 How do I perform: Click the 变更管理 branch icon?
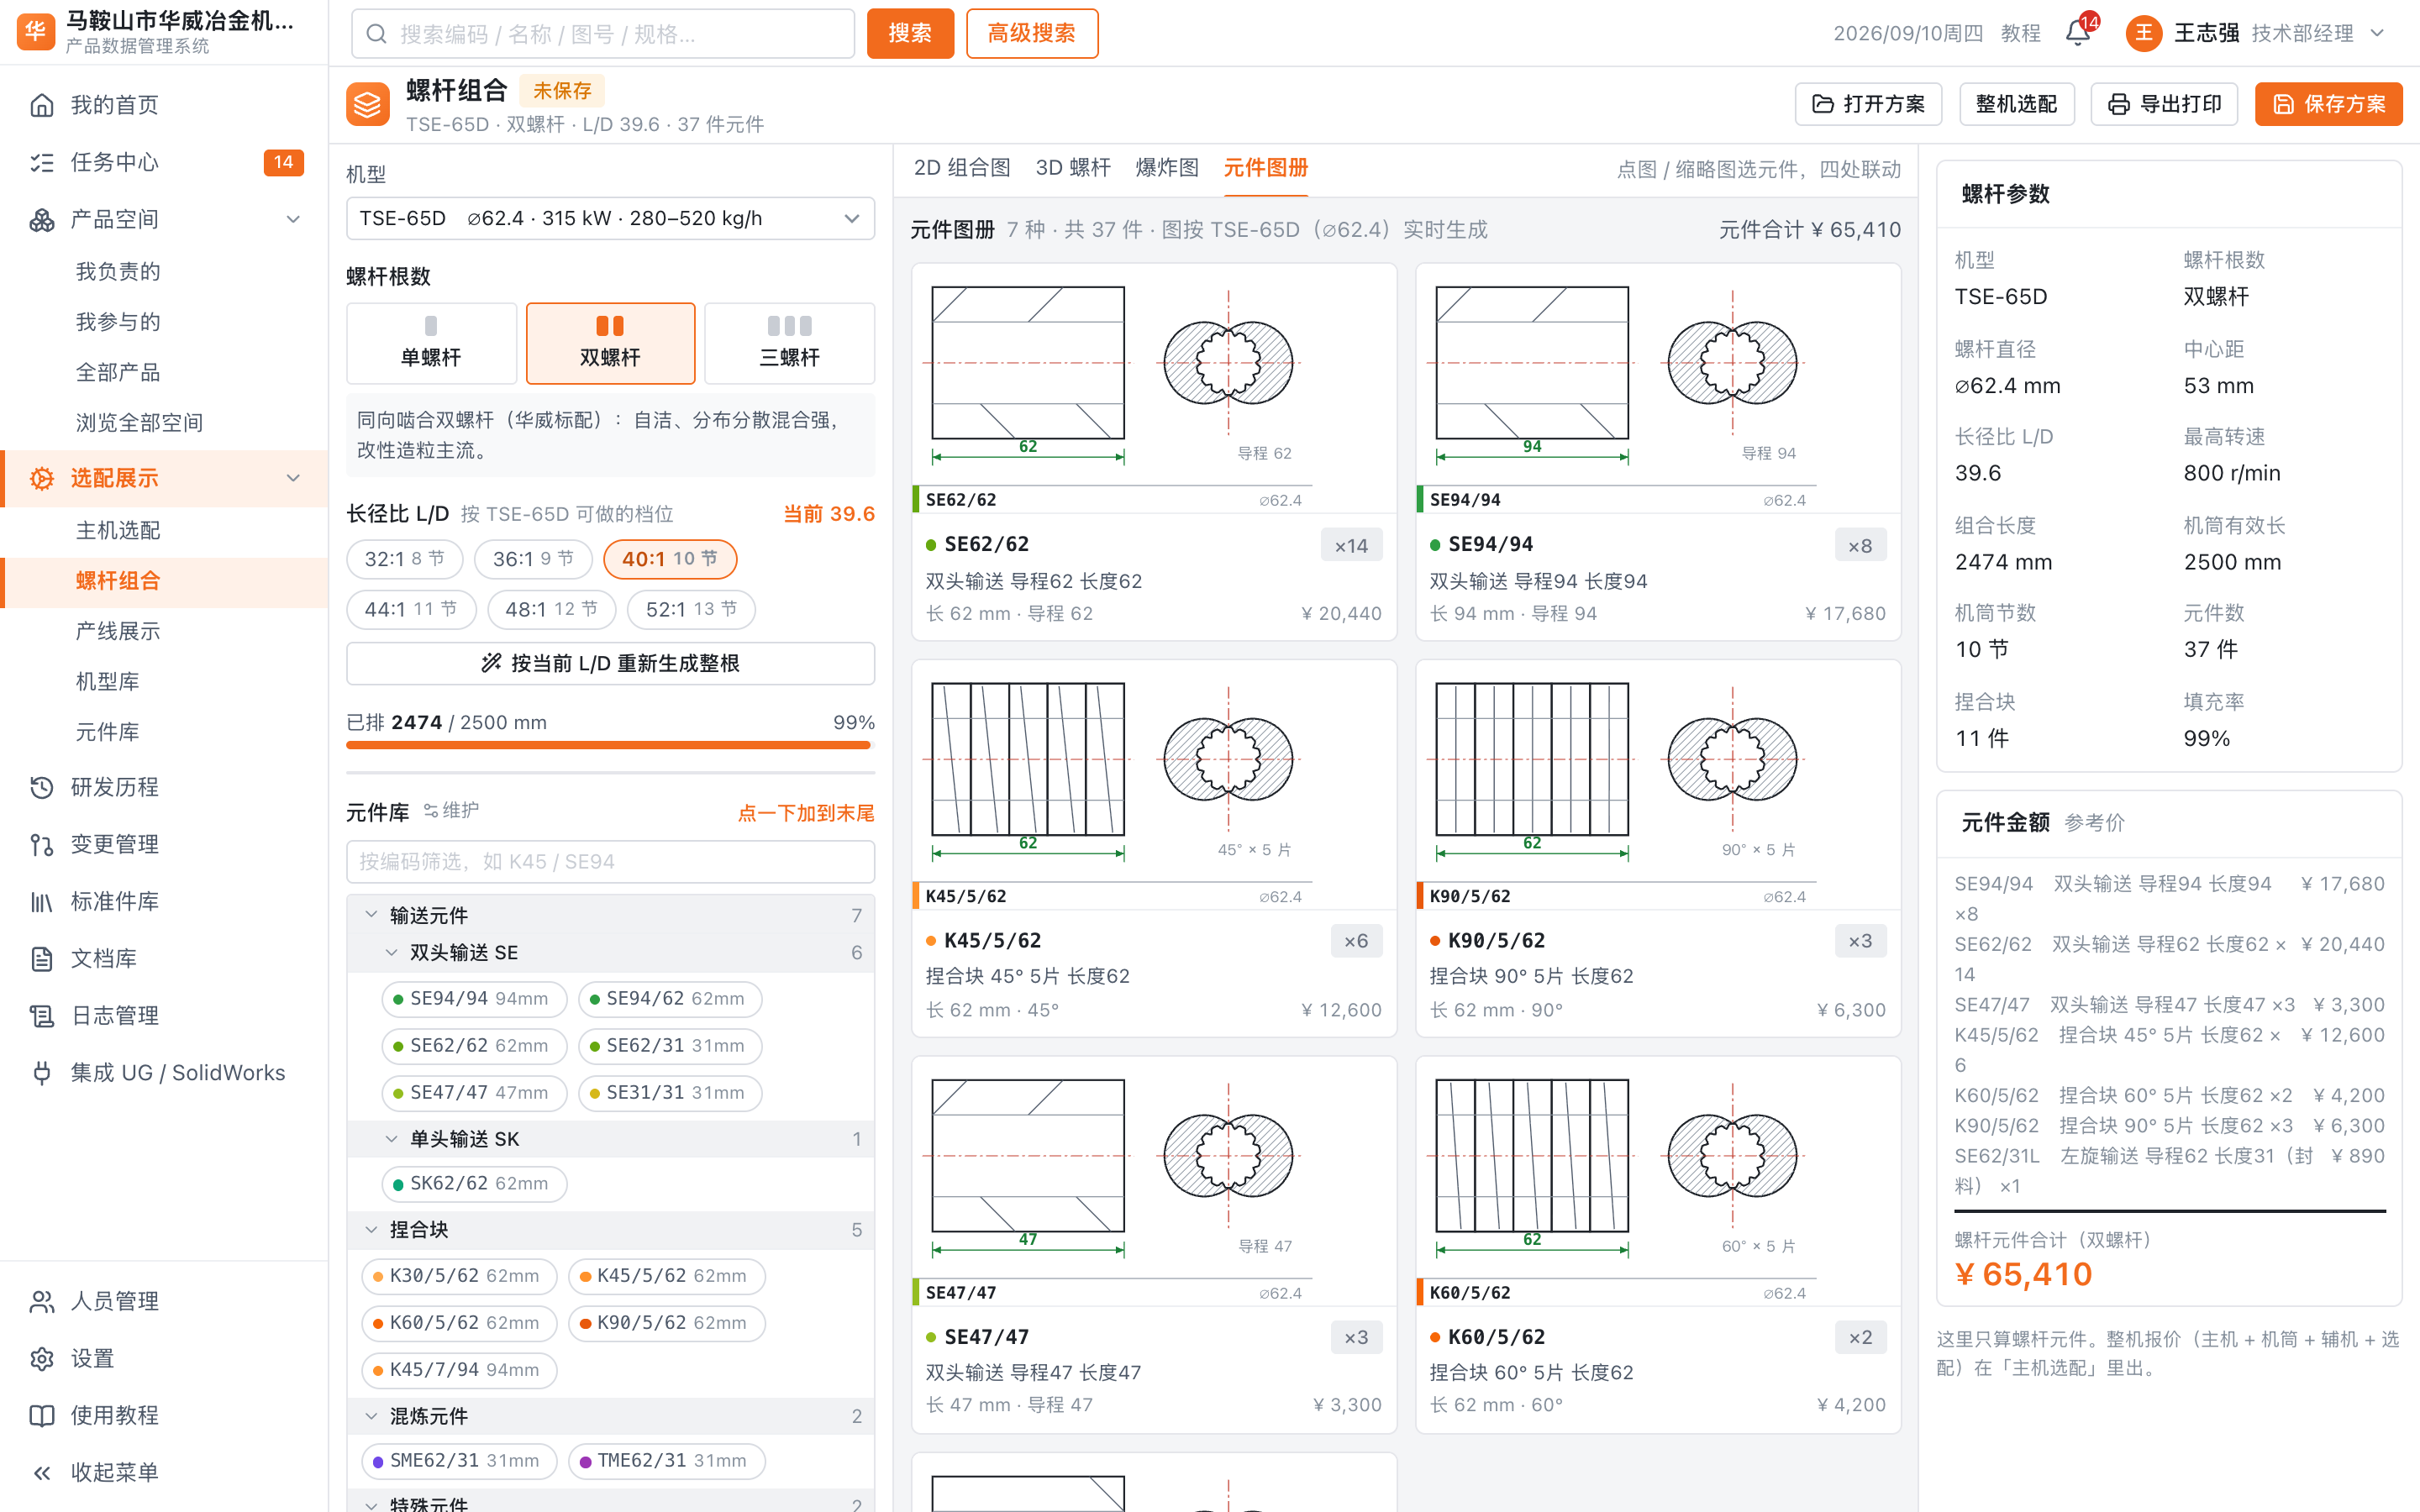[41, 844]
